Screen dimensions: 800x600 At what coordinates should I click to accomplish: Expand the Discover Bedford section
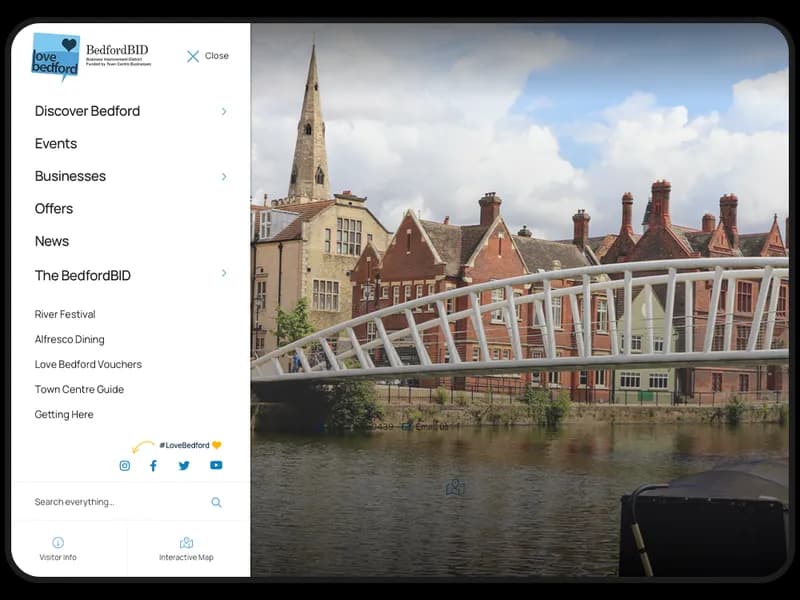coord(223,112)
